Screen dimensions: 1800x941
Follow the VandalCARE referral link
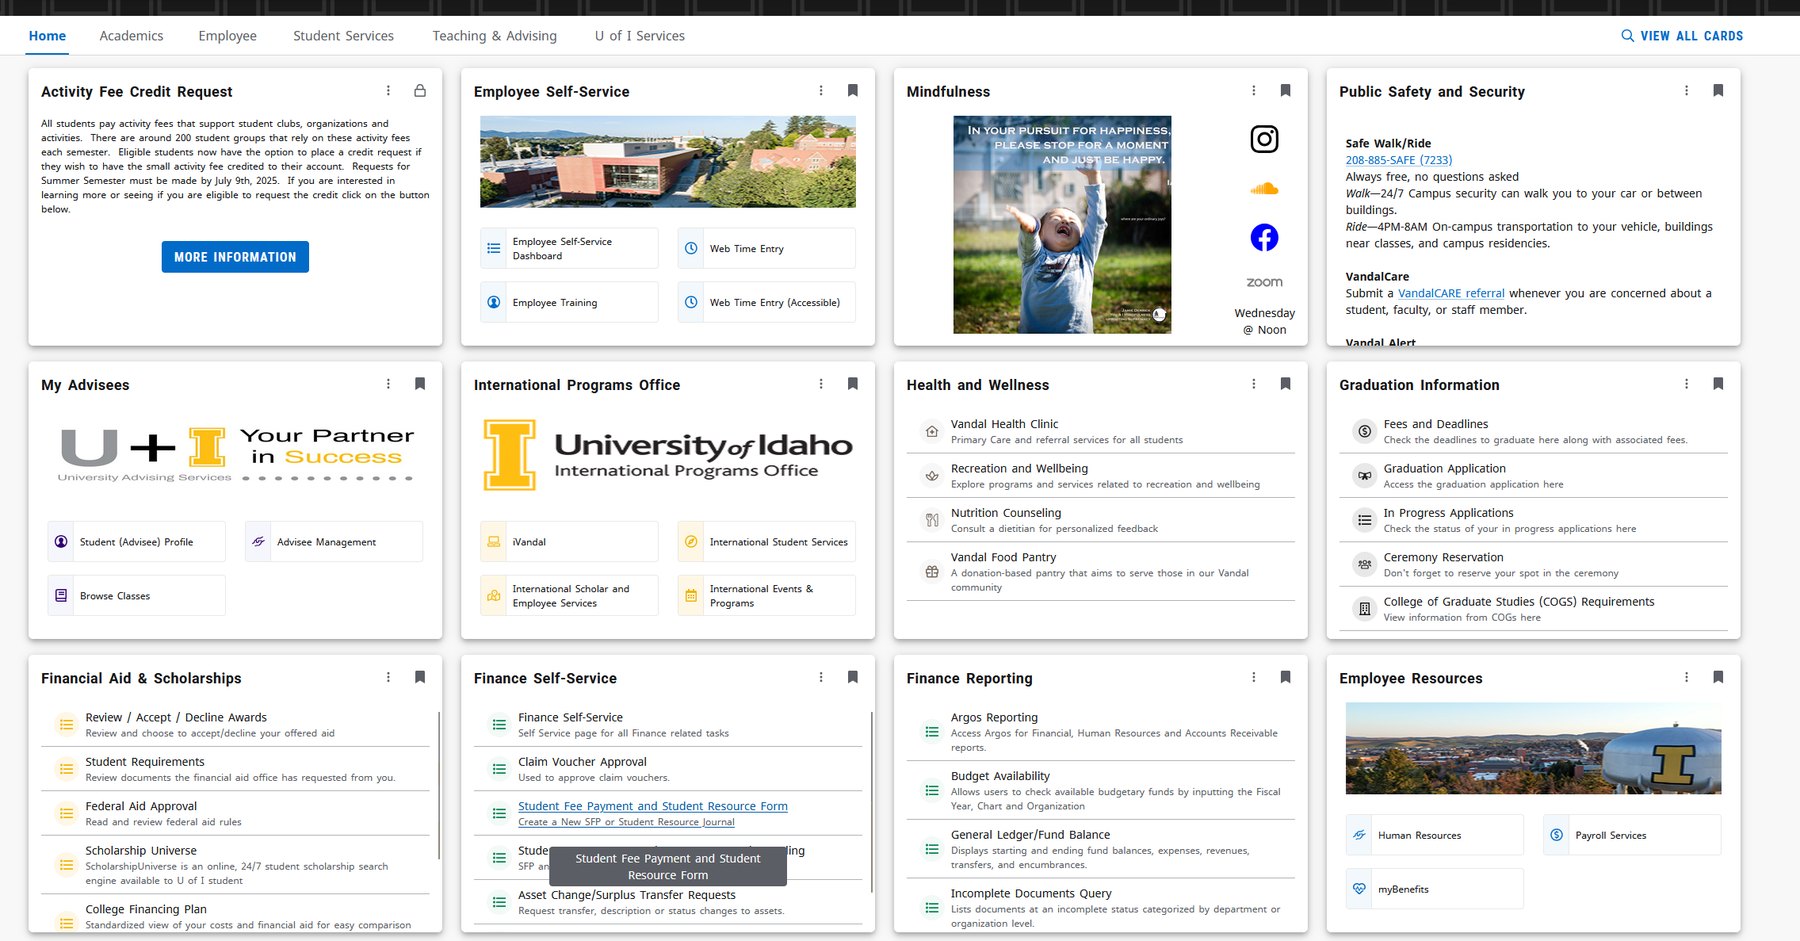tap(1451, 293)
